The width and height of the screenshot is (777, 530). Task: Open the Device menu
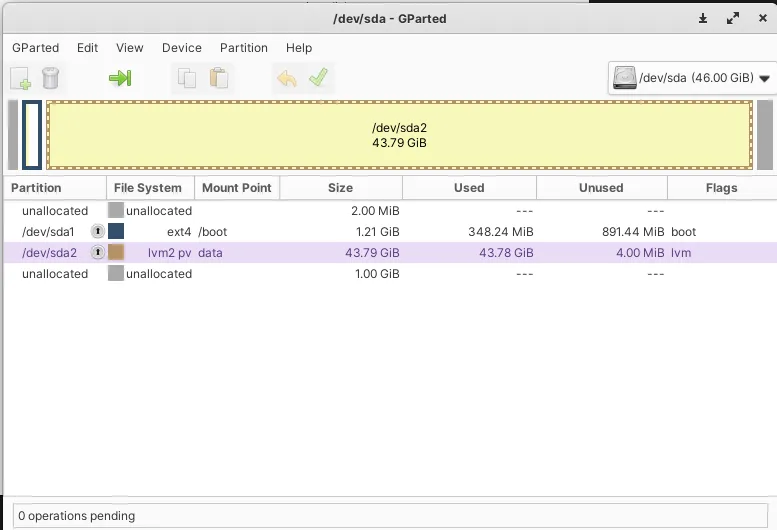[x=181, y=48]
